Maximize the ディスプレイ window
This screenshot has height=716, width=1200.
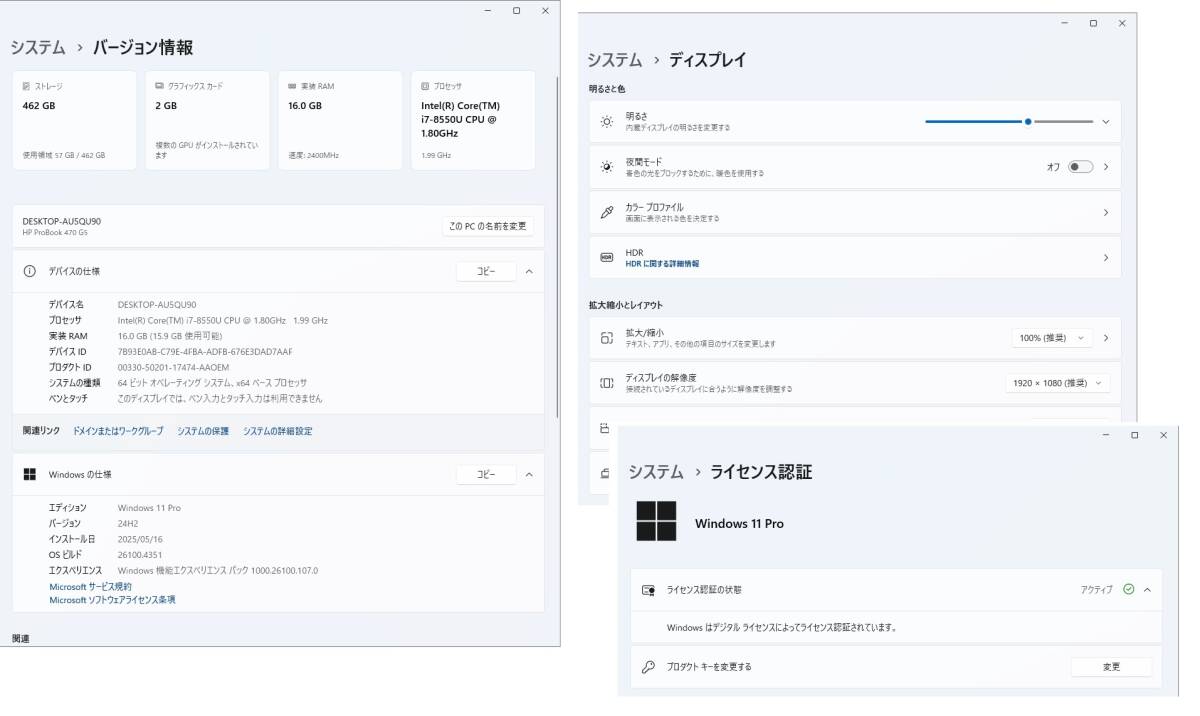coord(1093,23)
